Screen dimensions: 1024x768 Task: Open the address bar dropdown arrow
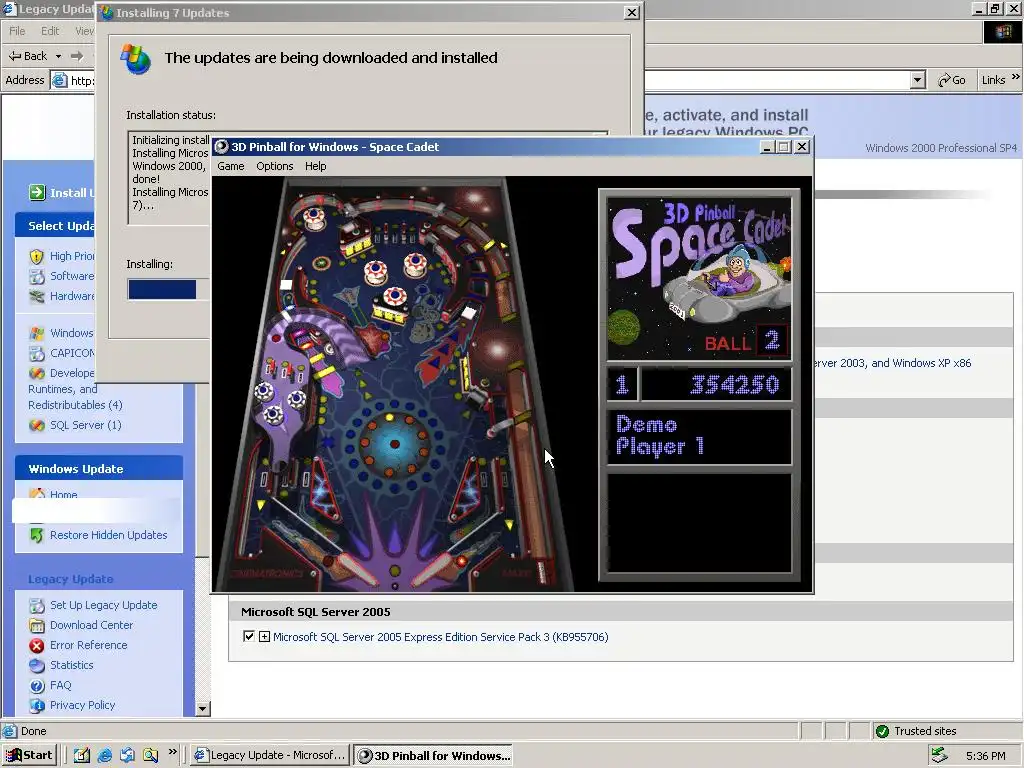point(918,80)
